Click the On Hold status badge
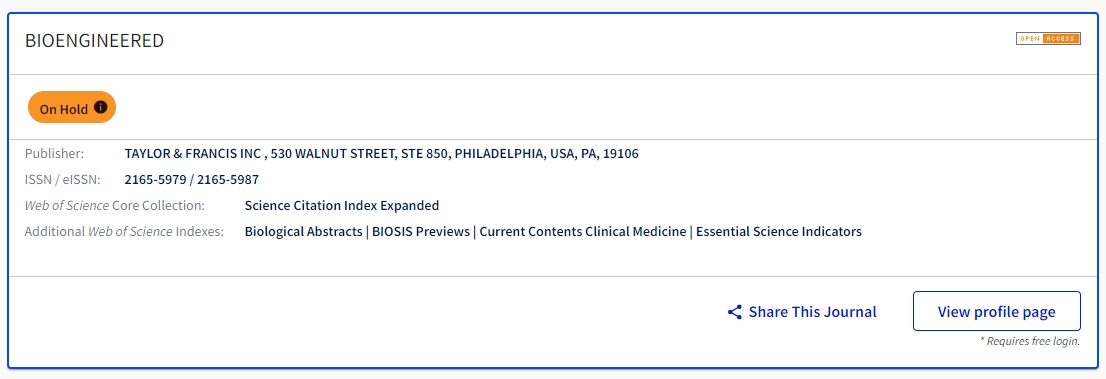 (x=72, y=107)
